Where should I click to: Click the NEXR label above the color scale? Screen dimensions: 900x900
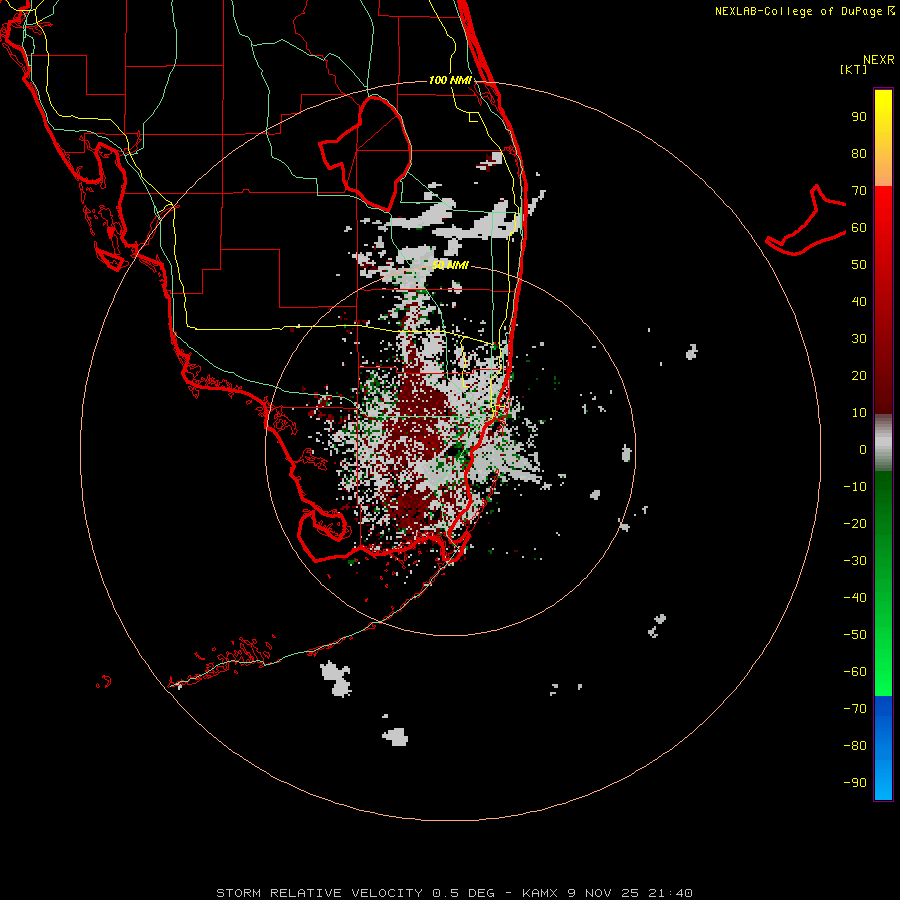[x=879, y=60]
